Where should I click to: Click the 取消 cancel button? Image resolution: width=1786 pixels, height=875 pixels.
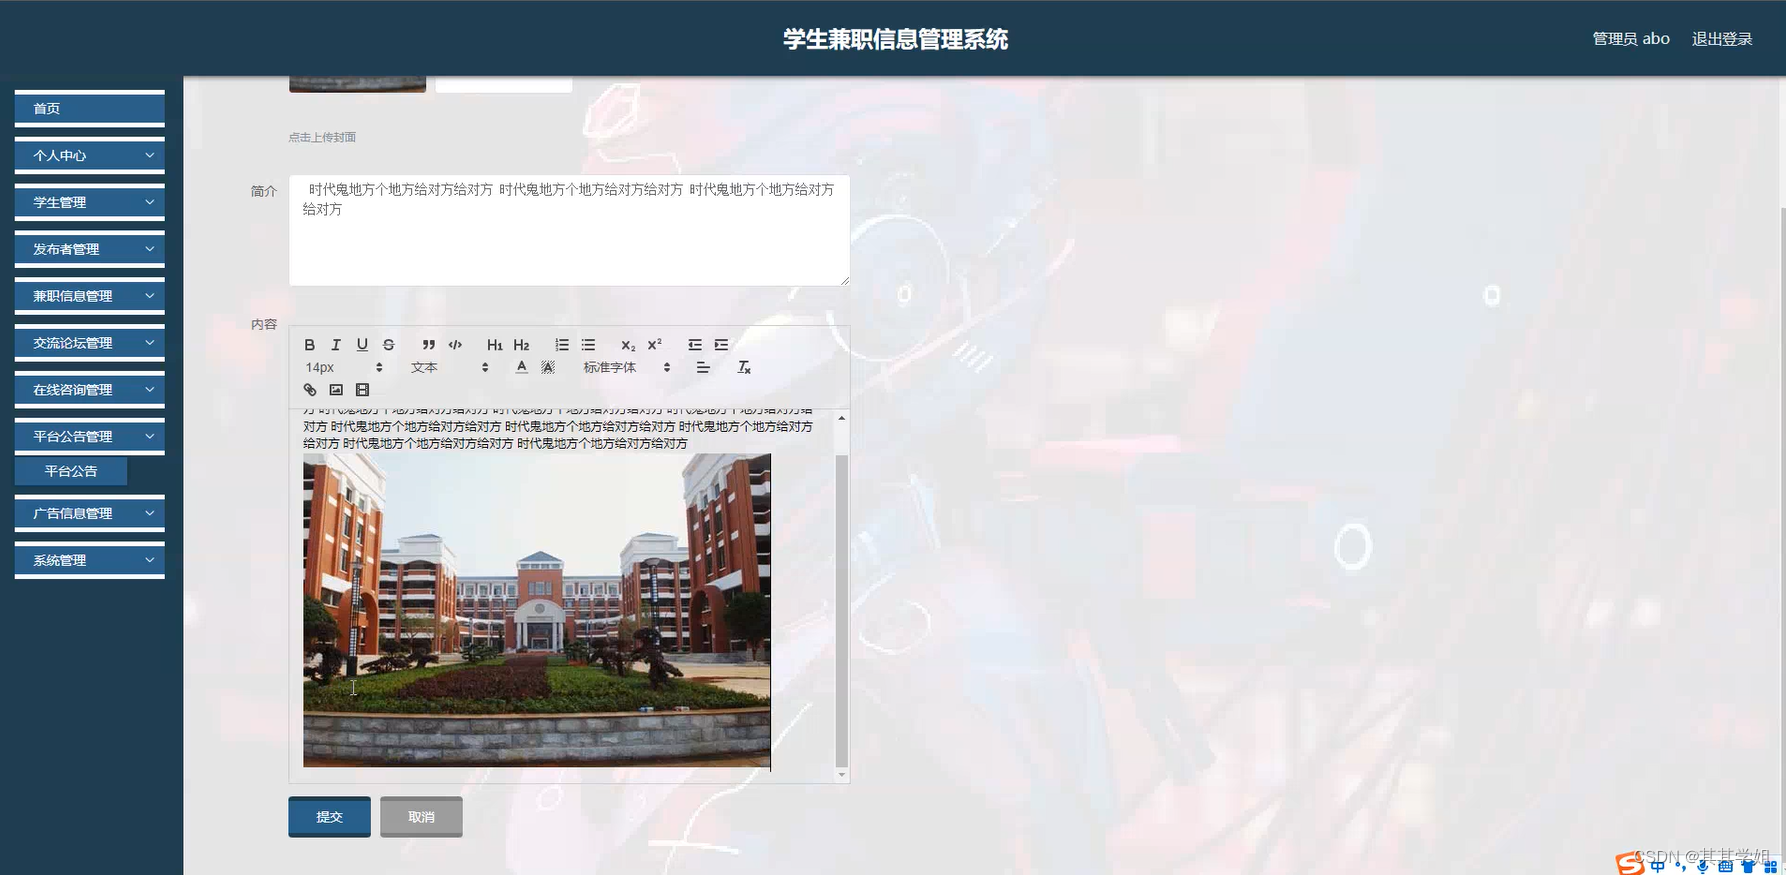point(421,817)
